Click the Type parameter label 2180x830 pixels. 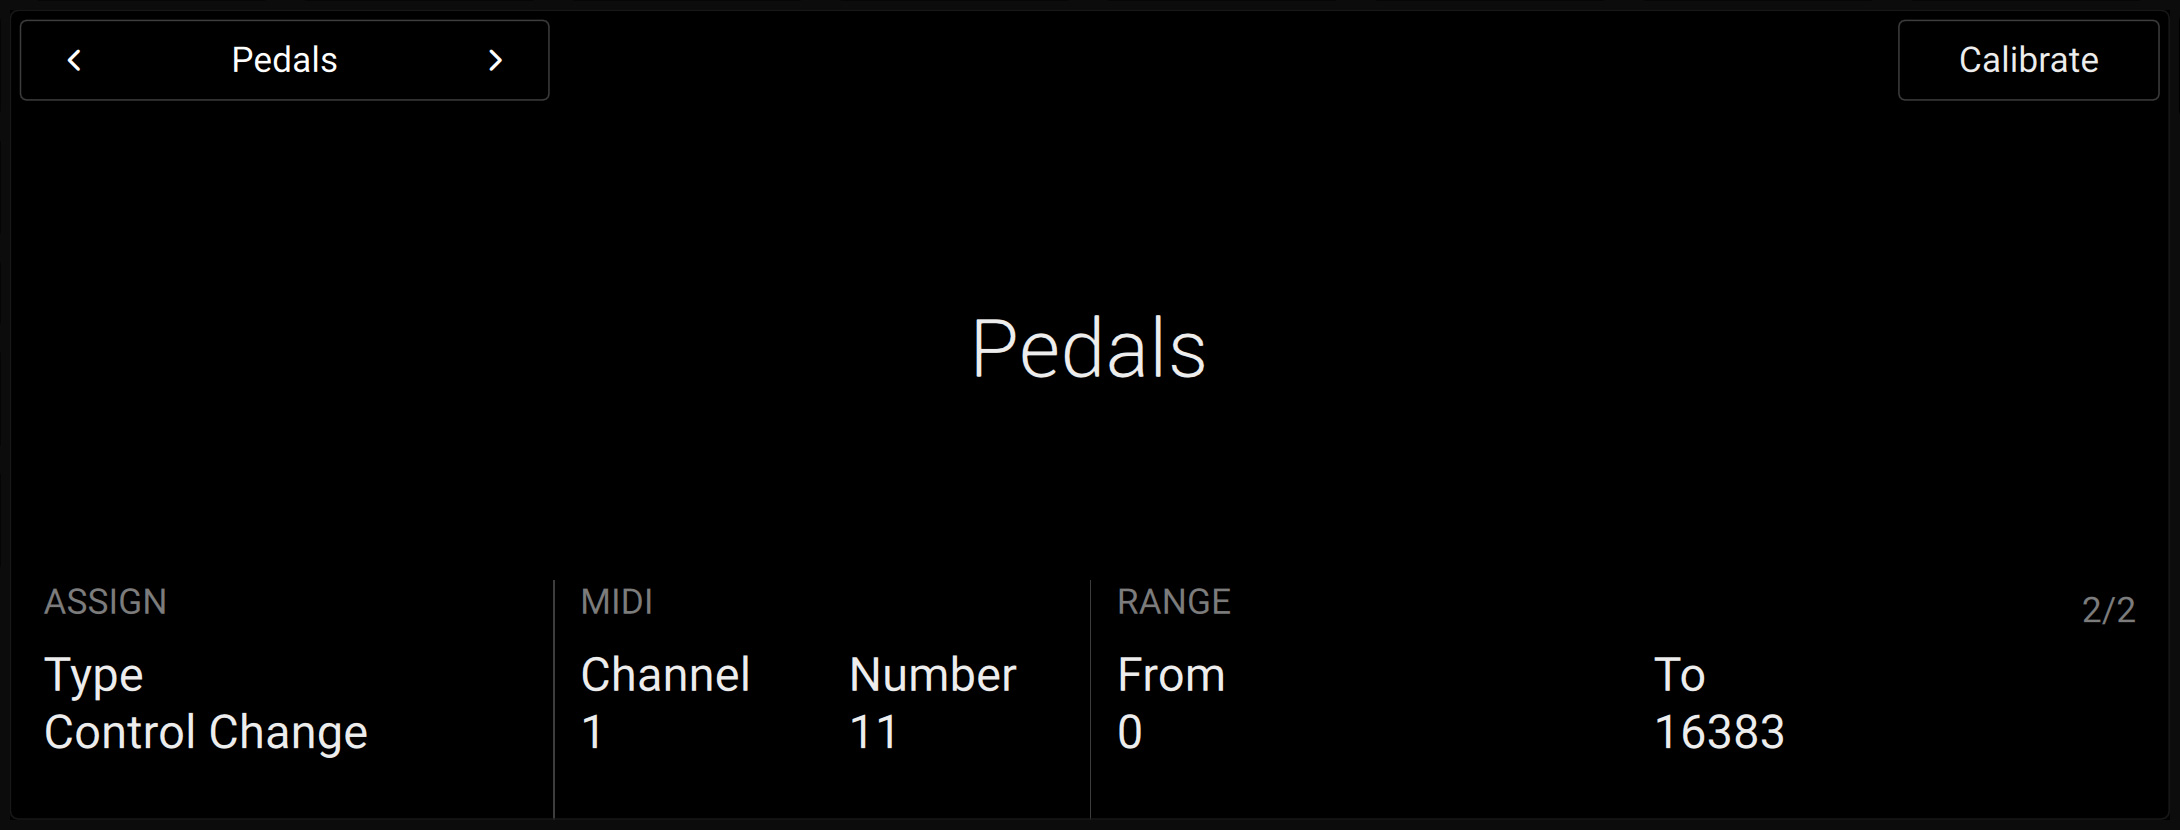point(94,676)
